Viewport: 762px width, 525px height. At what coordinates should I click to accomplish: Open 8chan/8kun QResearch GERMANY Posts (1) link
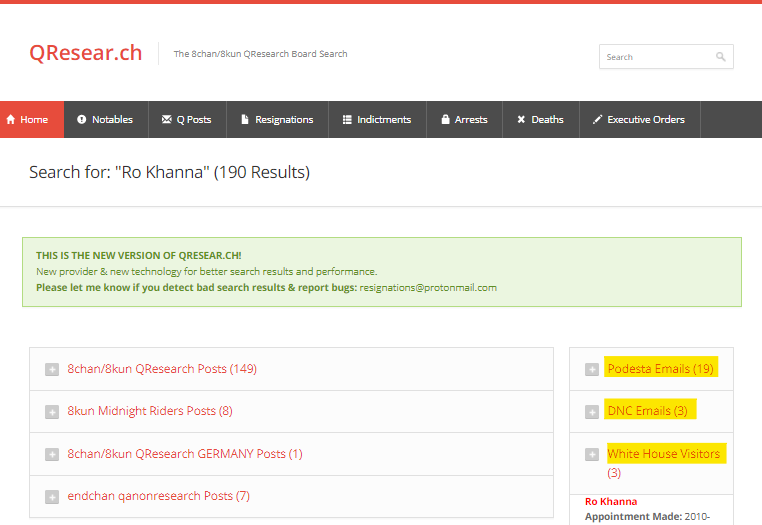185,454
